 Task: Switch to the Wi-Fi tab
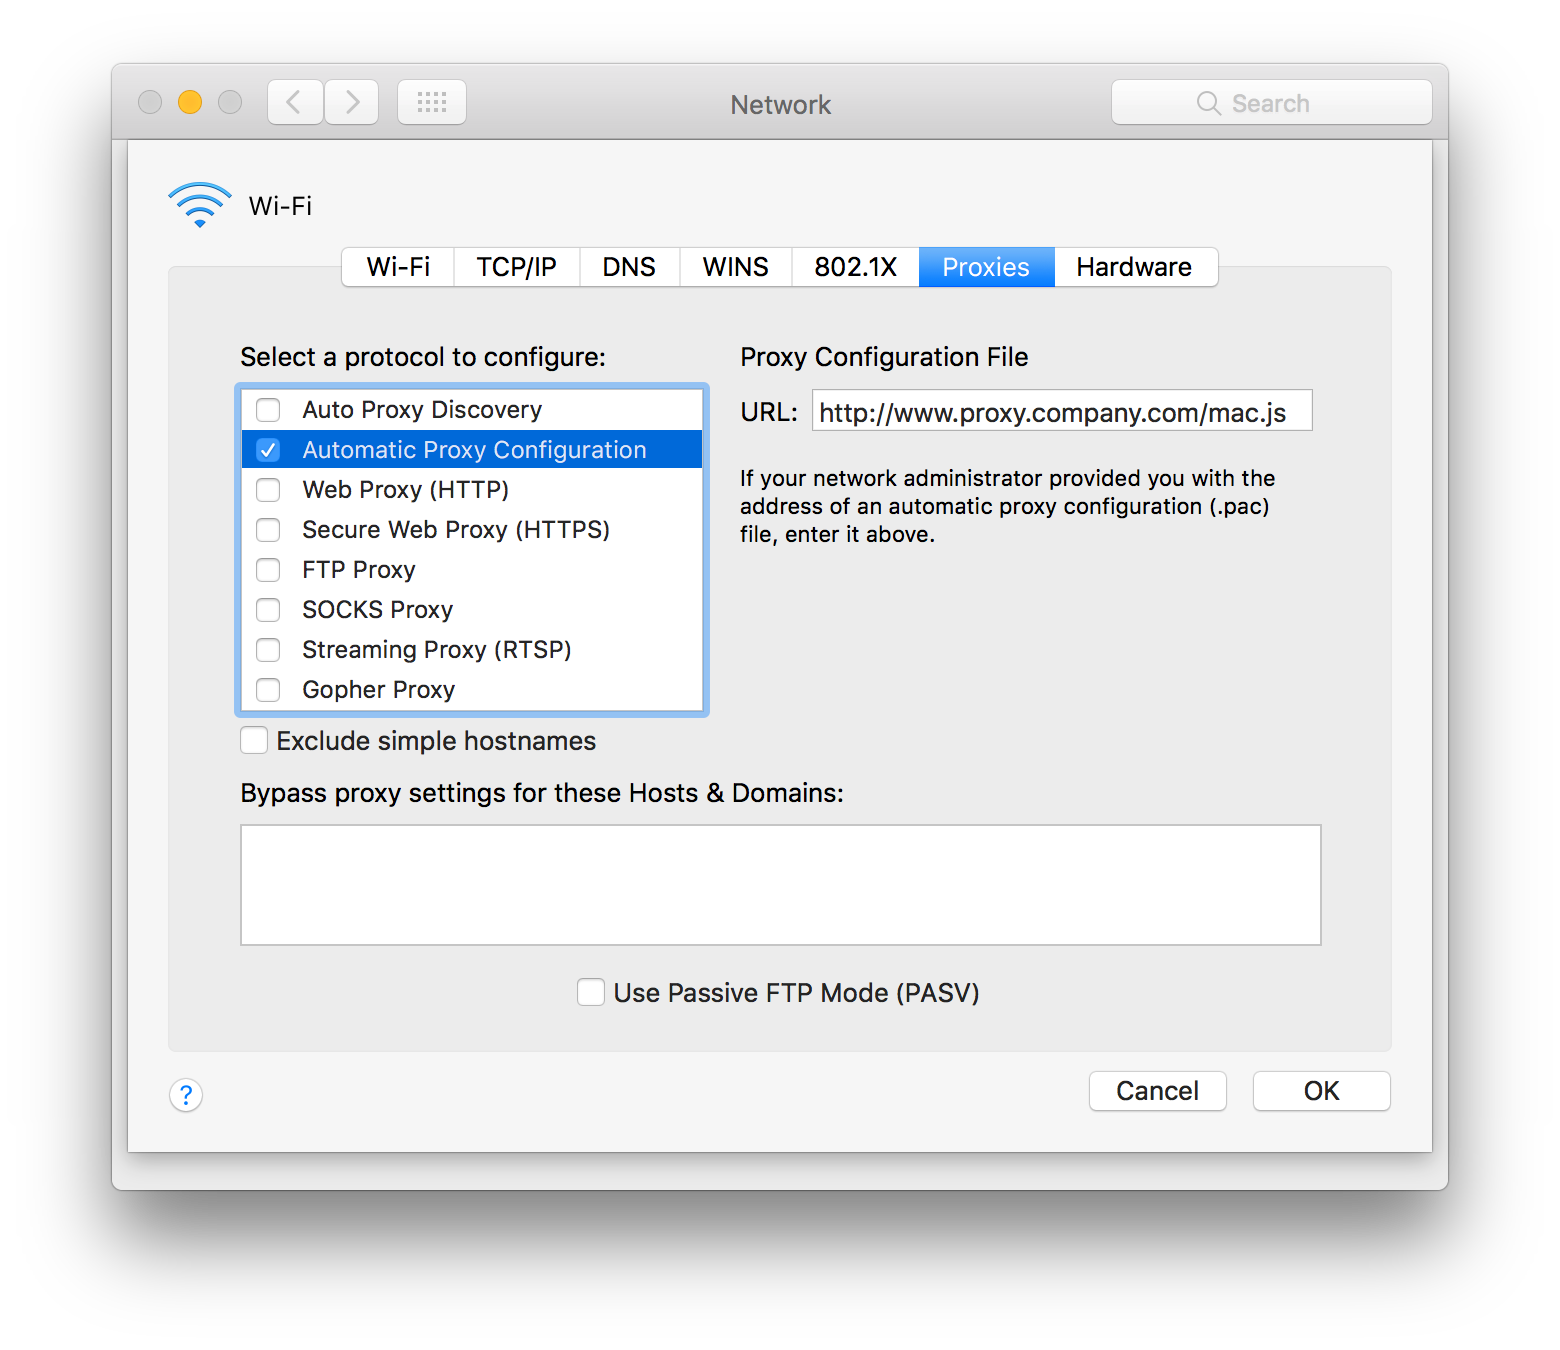coord(398,267)
